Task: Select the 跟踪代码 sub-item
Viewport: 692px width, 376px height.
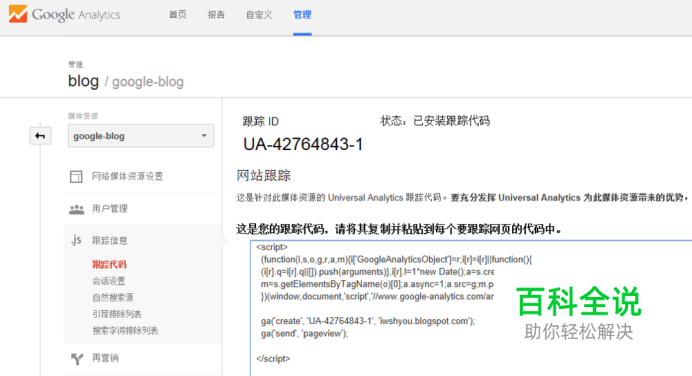Action: coord(109,264)
